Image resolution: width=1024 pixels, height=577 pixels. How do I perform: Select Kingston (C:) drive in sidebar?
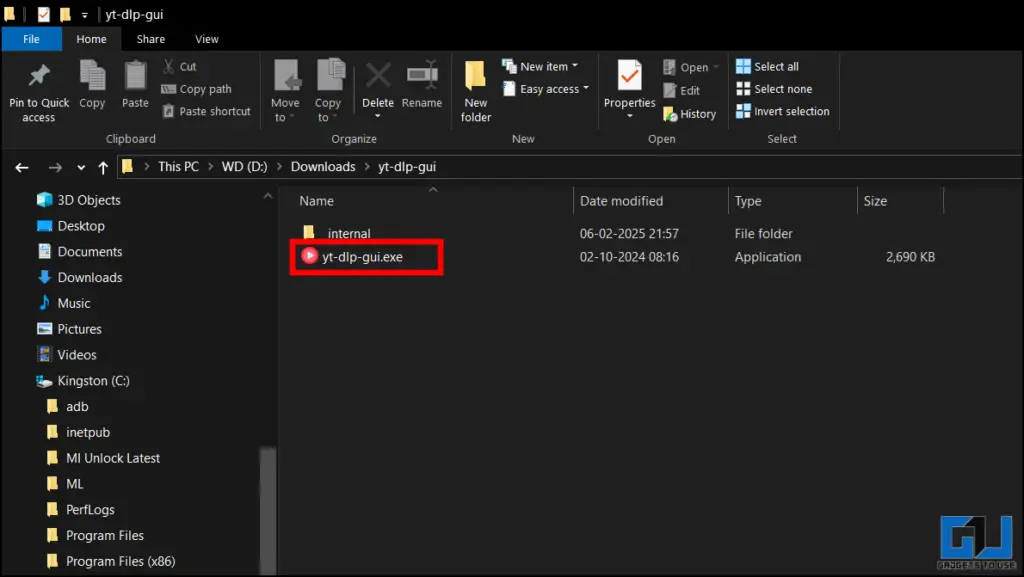(82, 381)
